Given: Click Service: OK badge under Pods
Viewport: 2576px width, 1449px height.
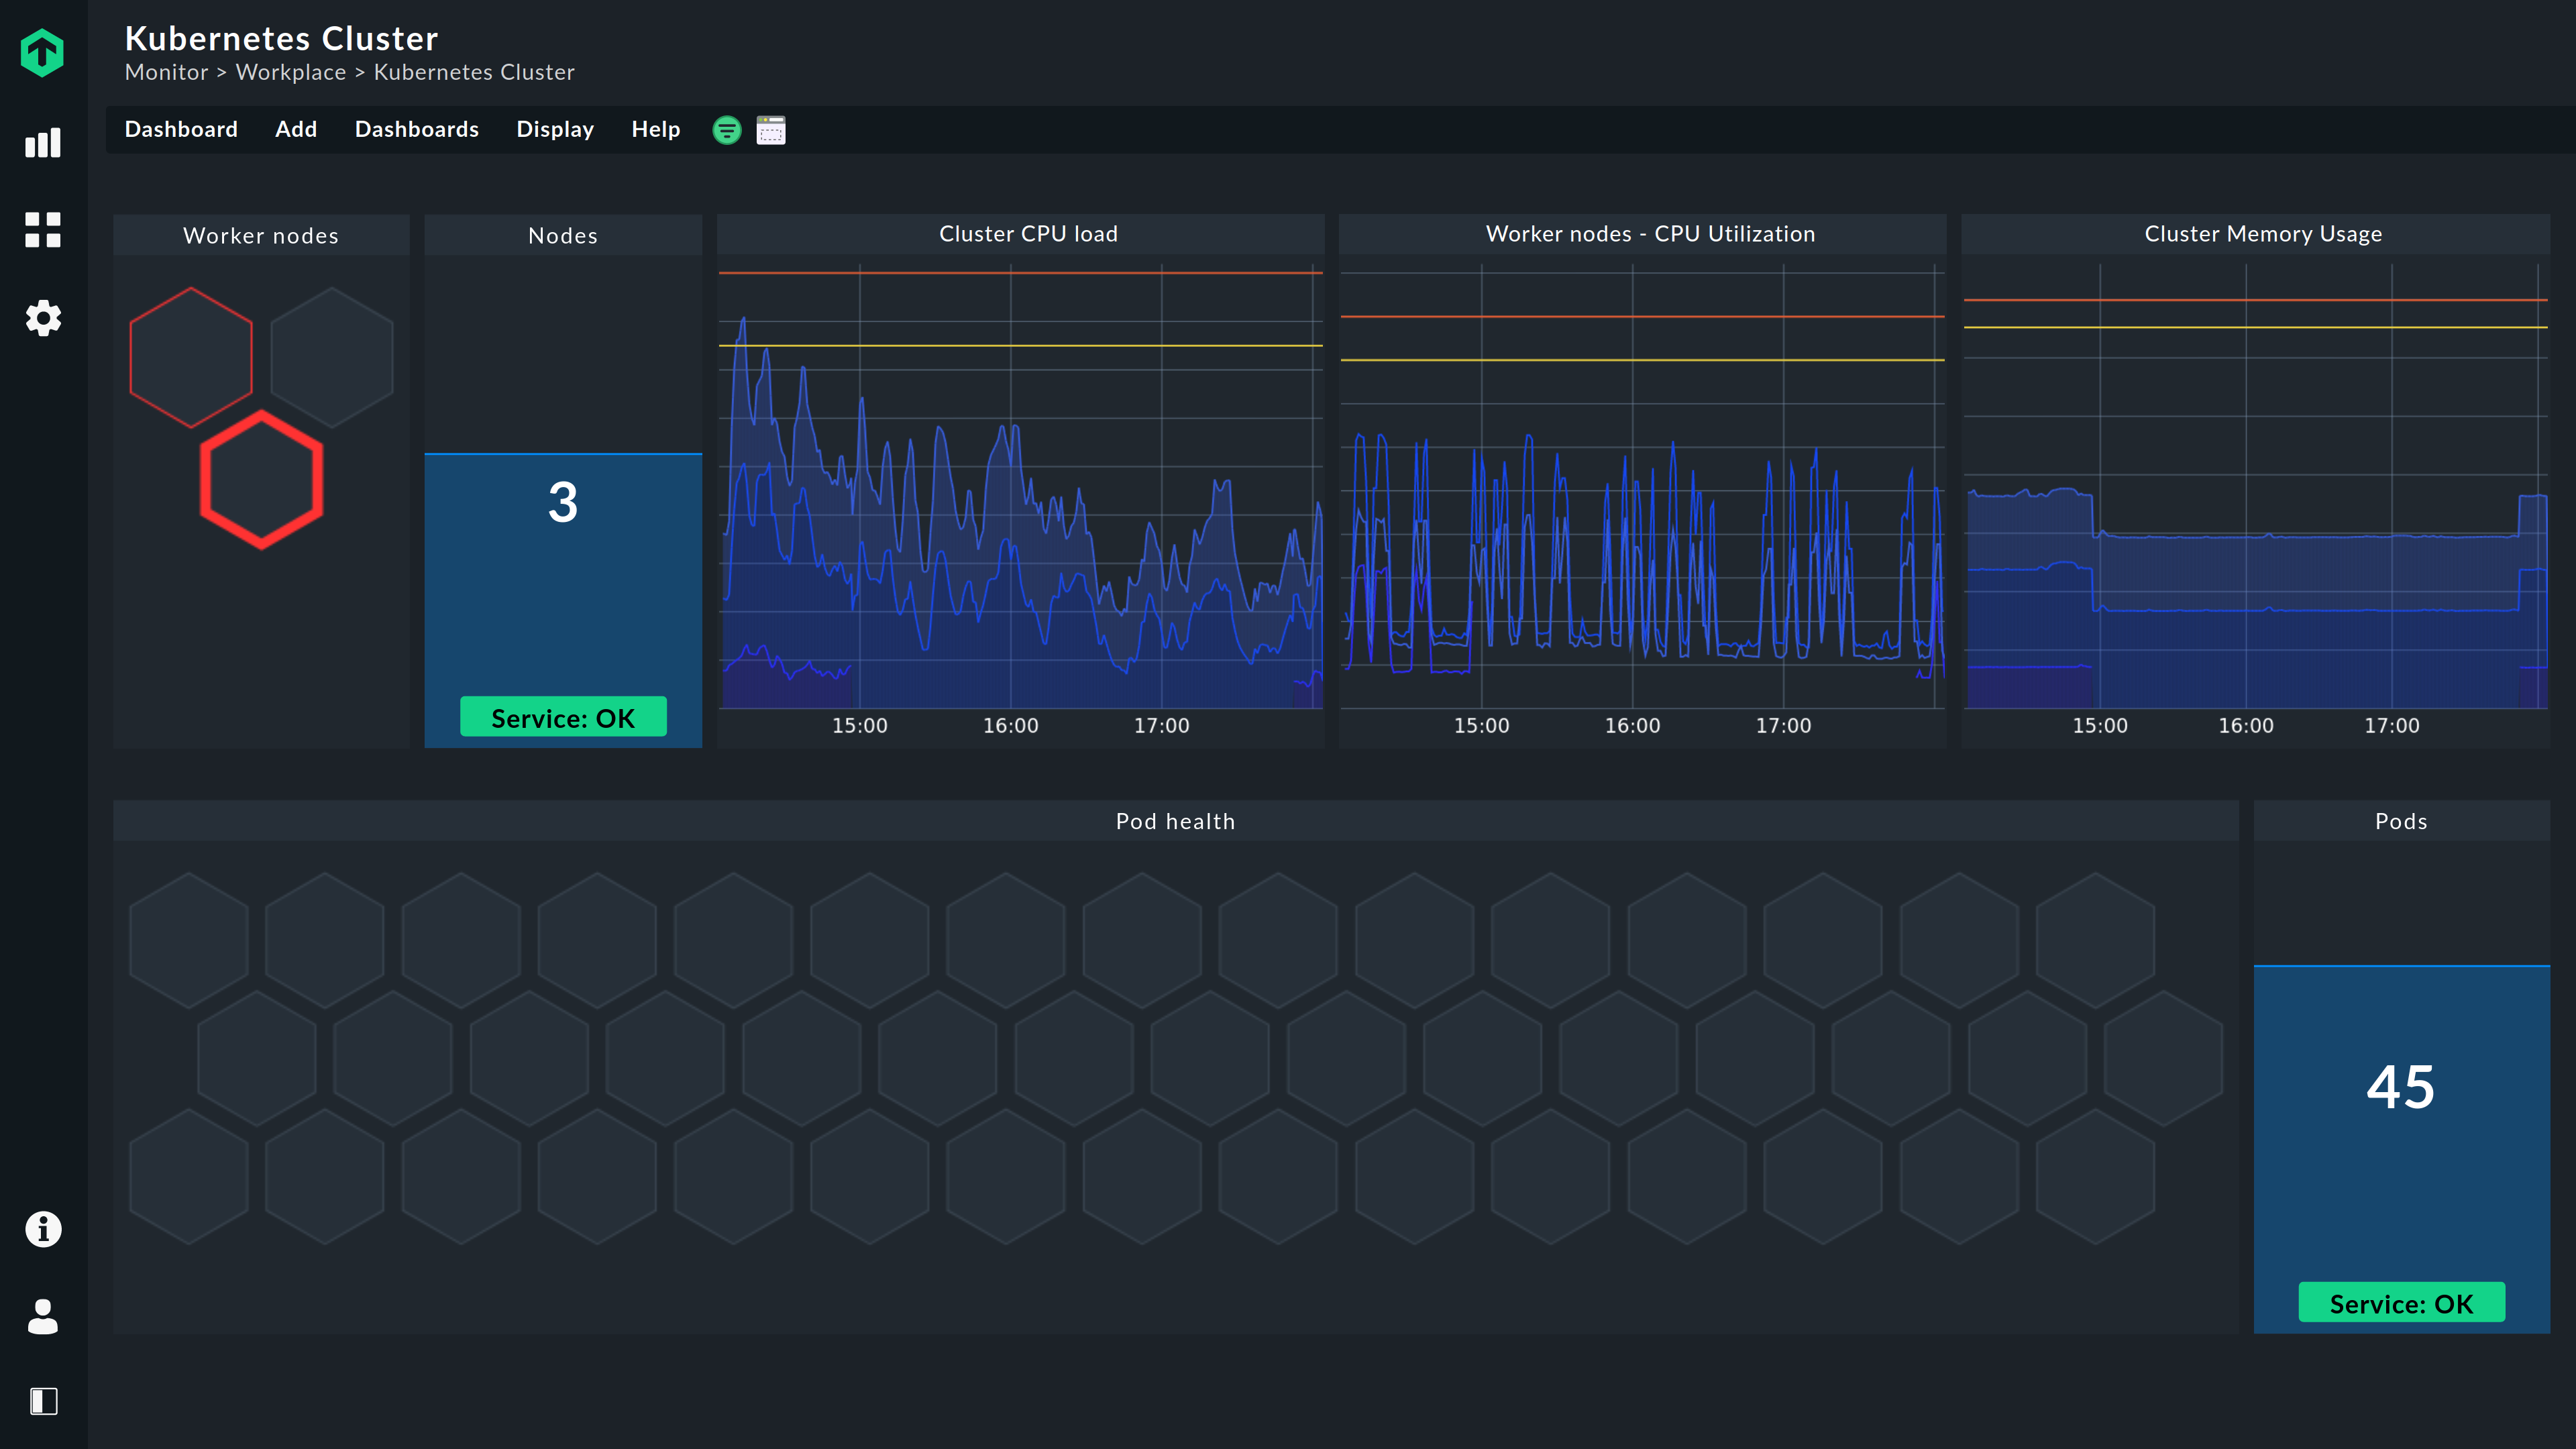Looking at the screenshot, I should 2401,1303.
